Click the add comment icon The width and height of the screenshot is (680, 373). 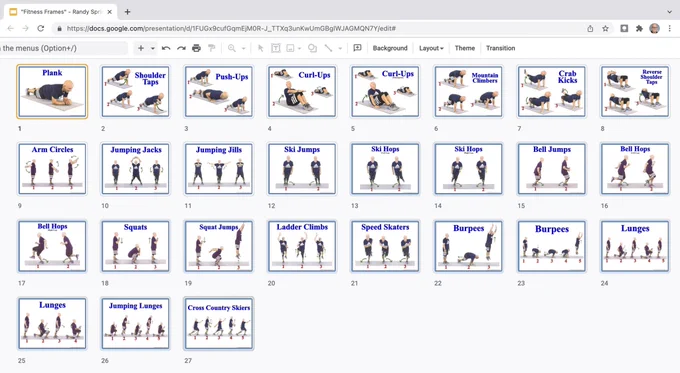point(357,48)
